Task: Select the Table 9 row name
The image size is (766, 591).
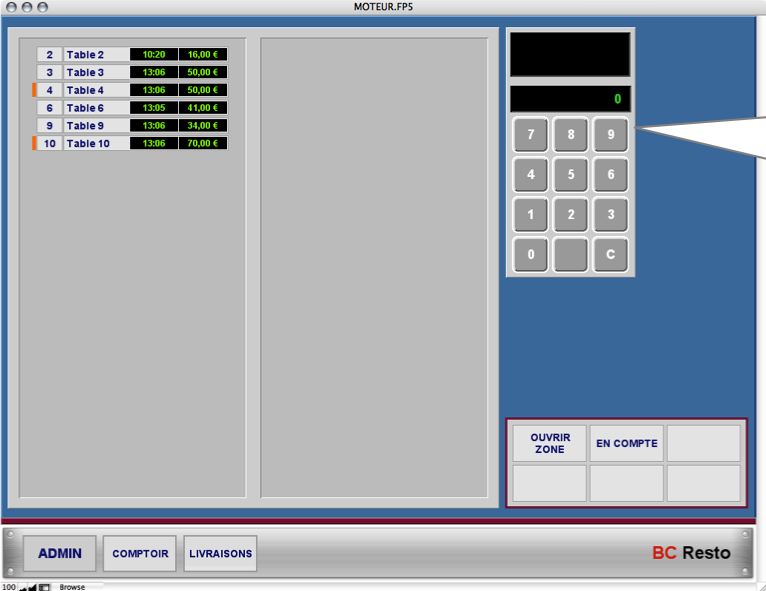Action: coord(96,126)
